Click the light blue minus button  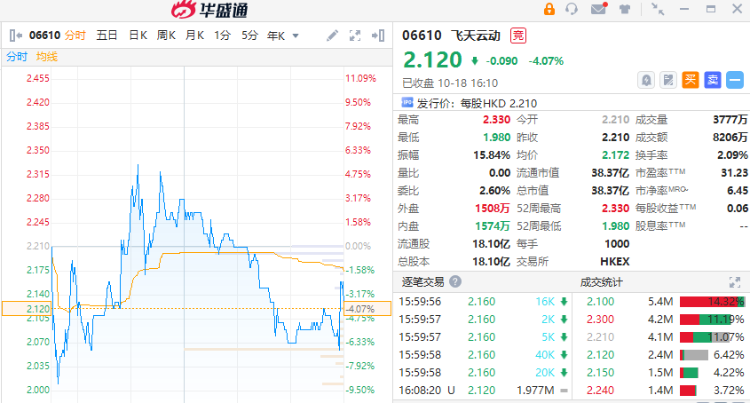735,80
